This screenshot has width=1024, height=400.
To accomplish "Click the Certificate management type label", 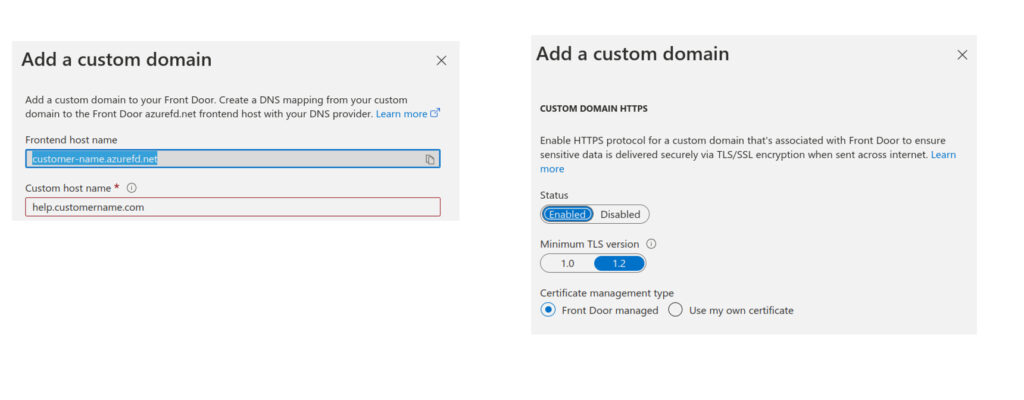I will tap(607, 293).
